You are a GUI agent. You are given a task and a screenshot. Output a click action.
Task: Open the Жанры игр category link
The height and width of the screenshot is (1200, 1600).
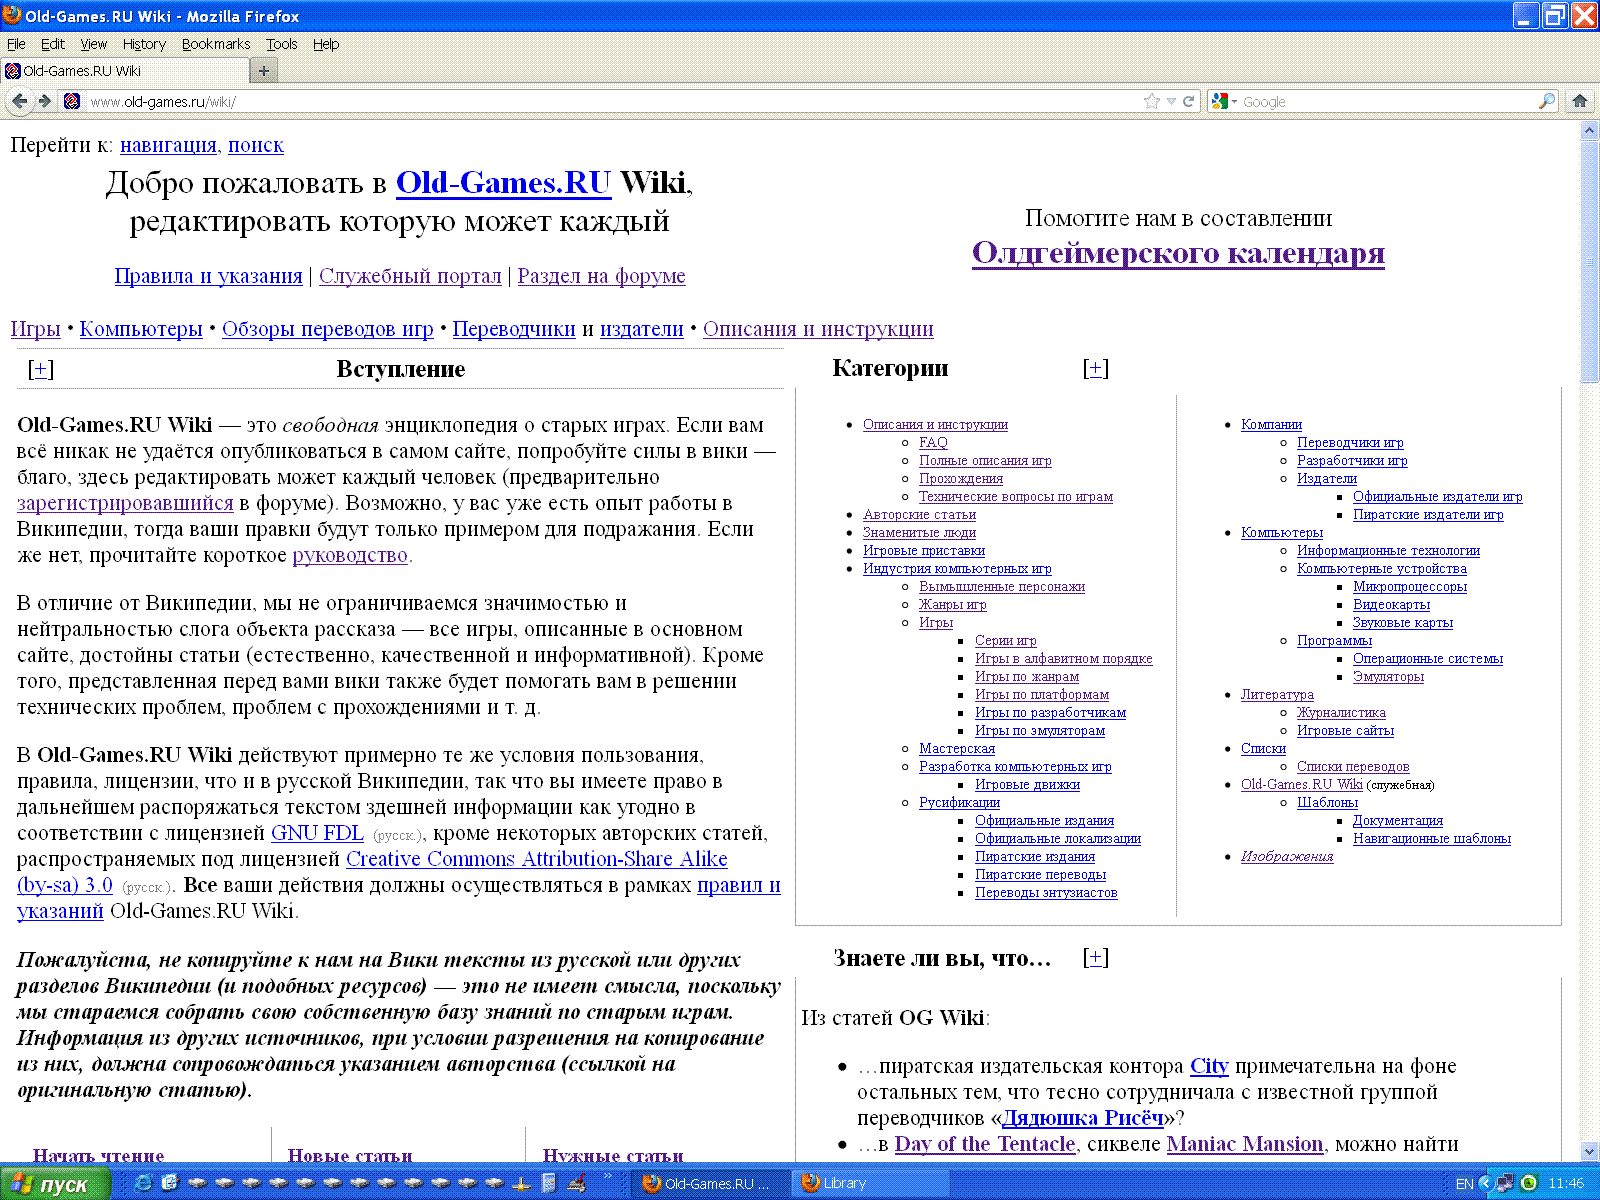[x=953, y=605]
